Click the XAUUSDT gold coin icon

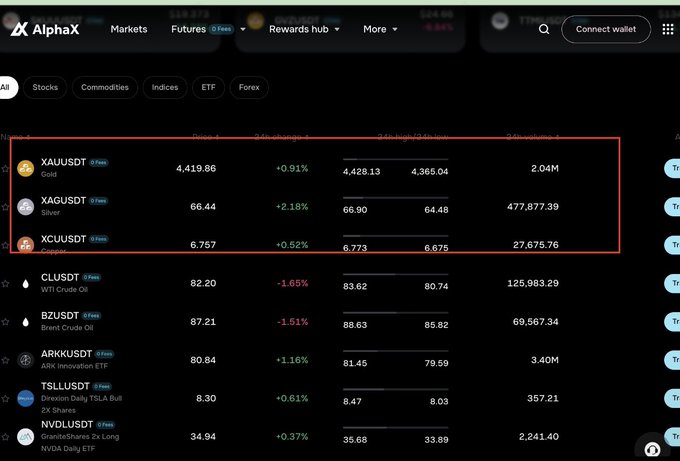(26, 168)
